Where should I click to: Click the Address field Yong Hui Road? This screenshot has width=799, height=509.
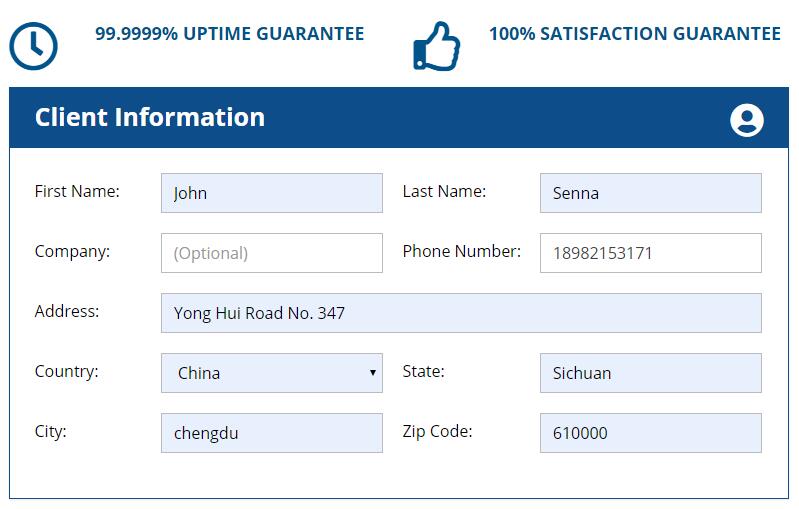[461, 313]
